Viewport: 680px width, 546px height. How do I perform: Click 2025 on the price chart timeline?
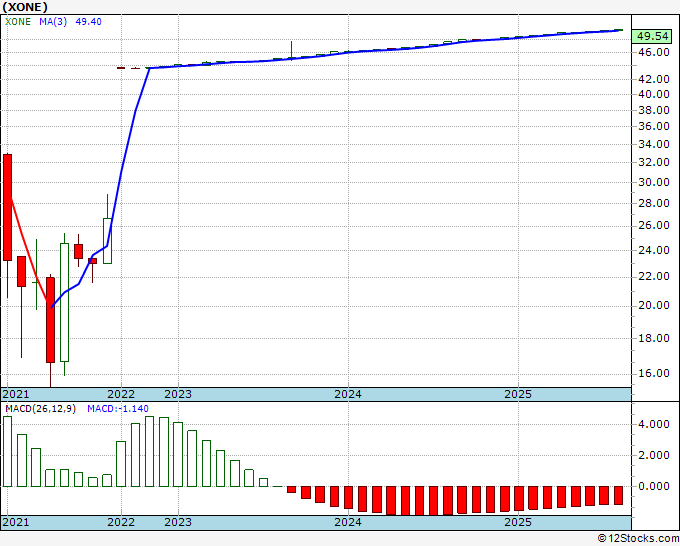tap(518, 394)
